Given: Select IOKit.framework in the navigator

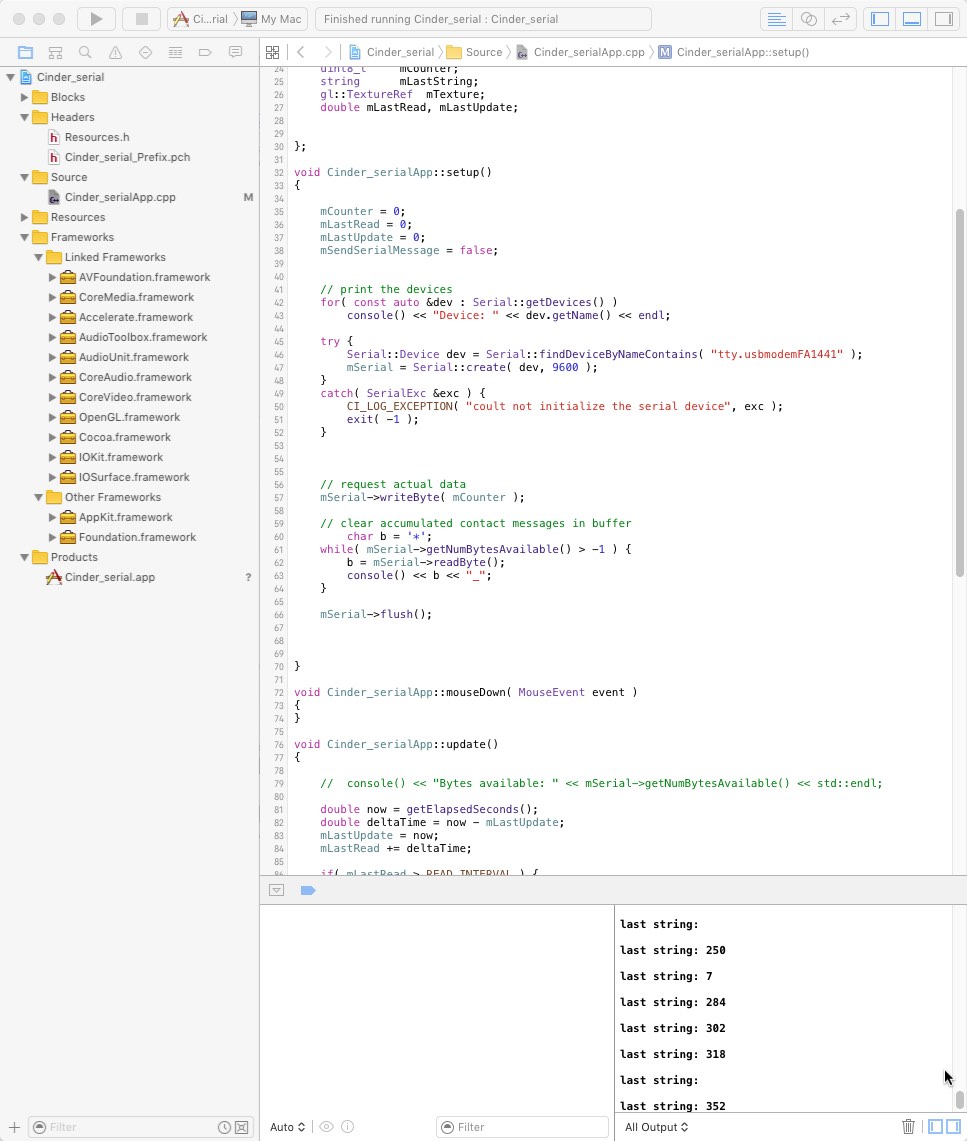Looking at the screenshot, I should click(x=121, y=457).
